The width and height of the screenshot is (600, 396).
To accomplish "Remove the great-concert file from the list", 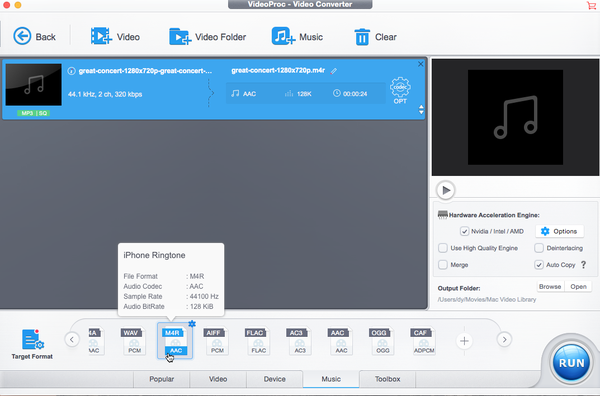I will (421, 64).
